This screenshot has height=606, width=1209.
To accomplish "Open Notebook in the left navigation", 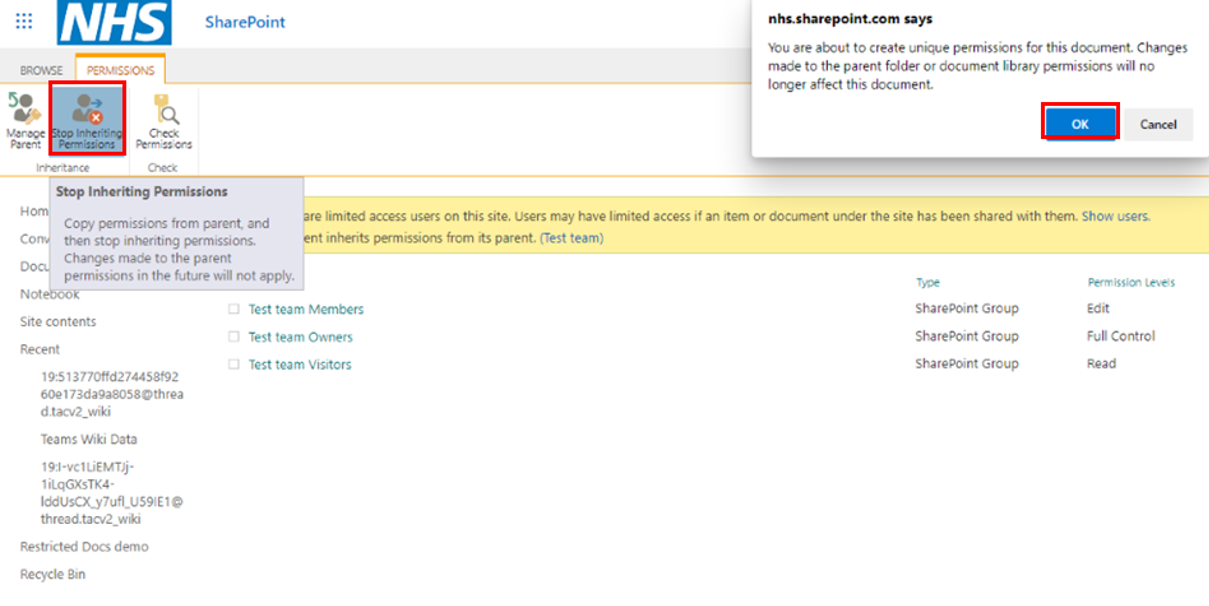I will click(x=50, y=294).
